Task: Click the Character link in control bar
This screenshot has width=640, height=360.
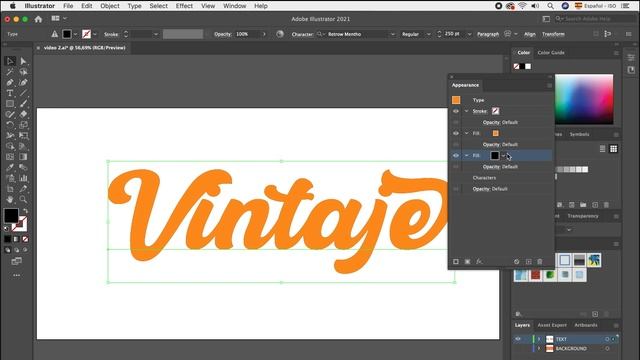Action: (x=302, y=34)
